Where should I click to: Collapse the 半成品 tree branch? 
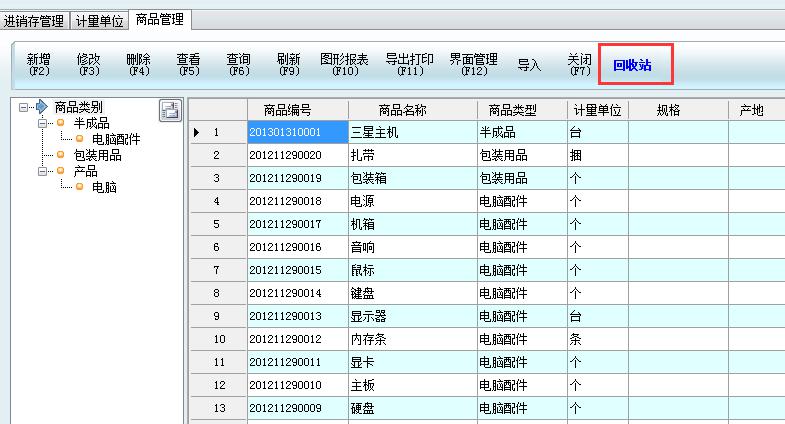point(43,123)
